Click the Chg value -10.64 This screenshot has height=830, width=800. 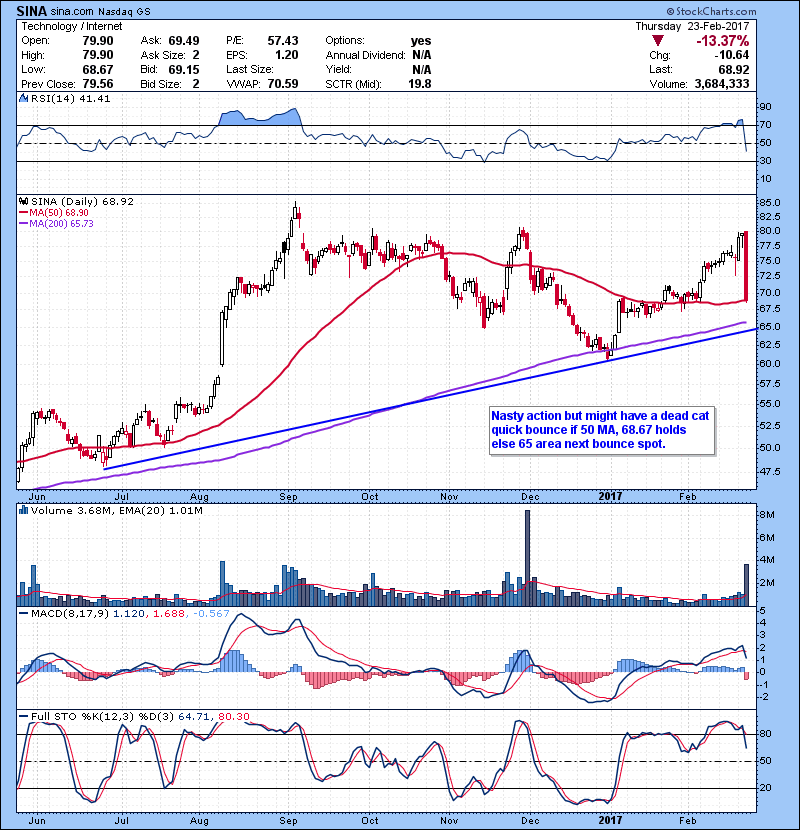[731, 55]
